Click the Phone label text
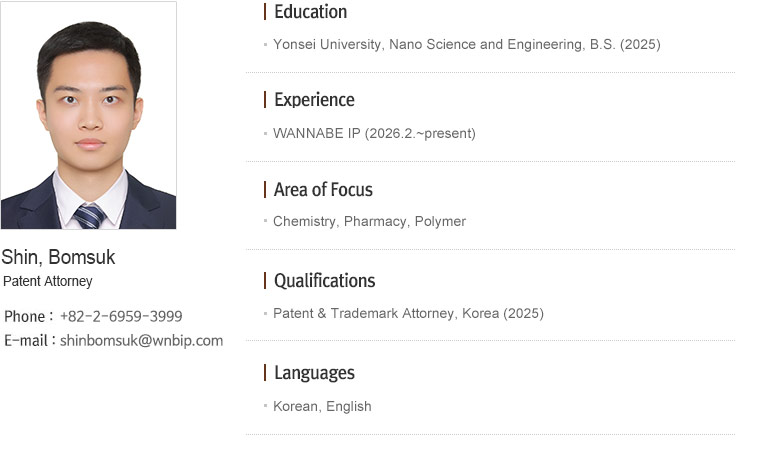This screenshot has width=760, height=474. pyautogui.click(x=25, y=316)
